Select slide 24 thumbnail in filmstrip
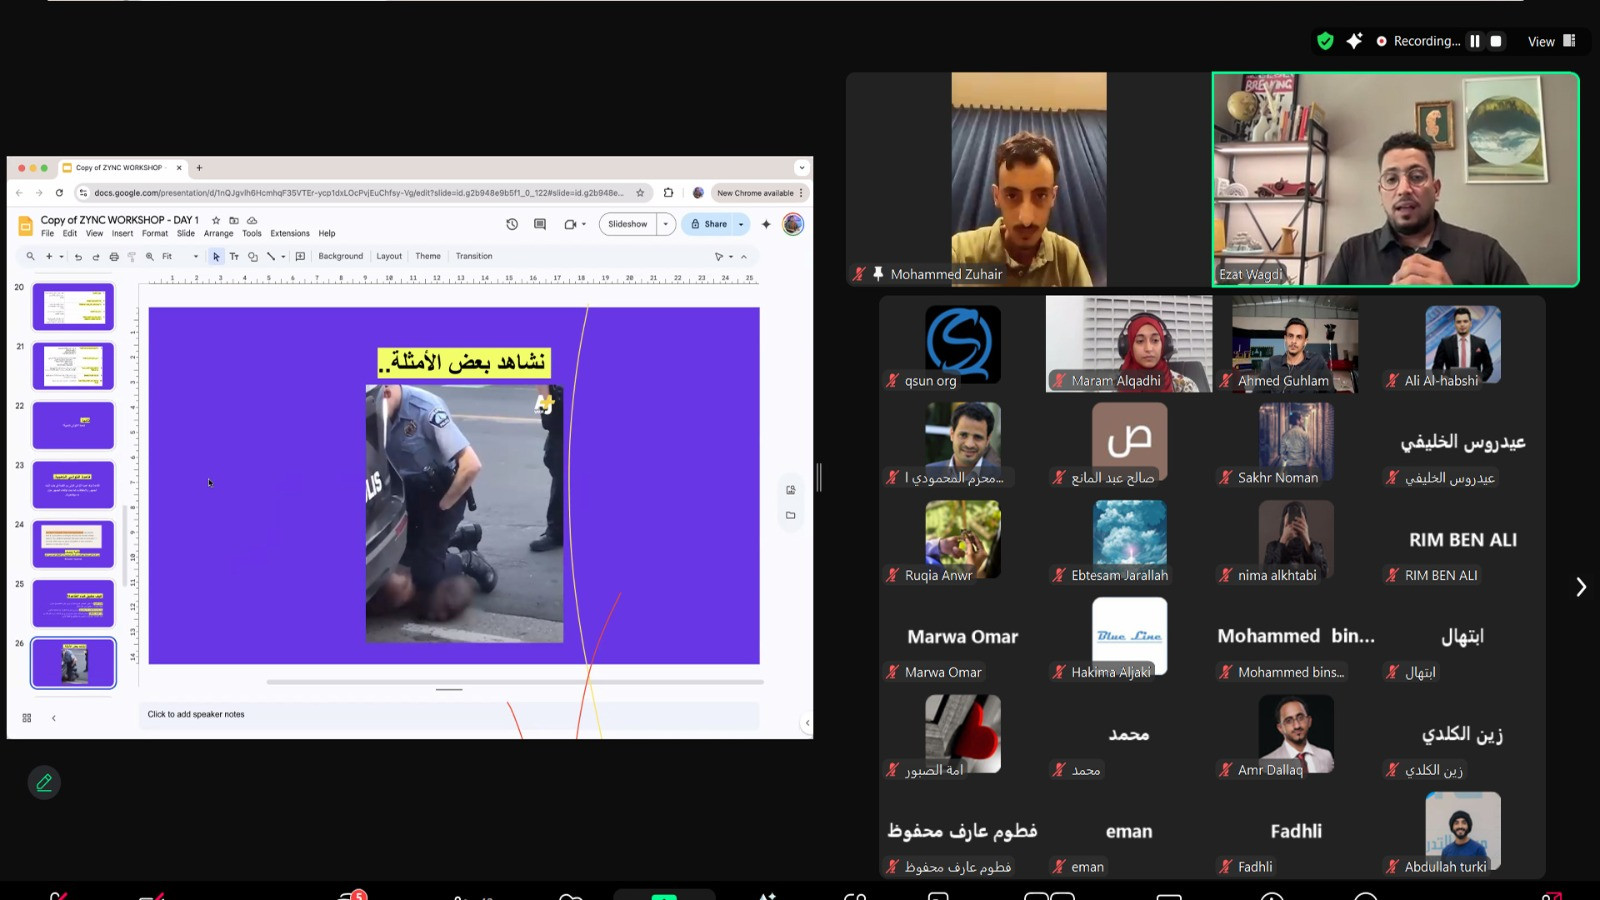1600x900 pixels. pos(73,544)
